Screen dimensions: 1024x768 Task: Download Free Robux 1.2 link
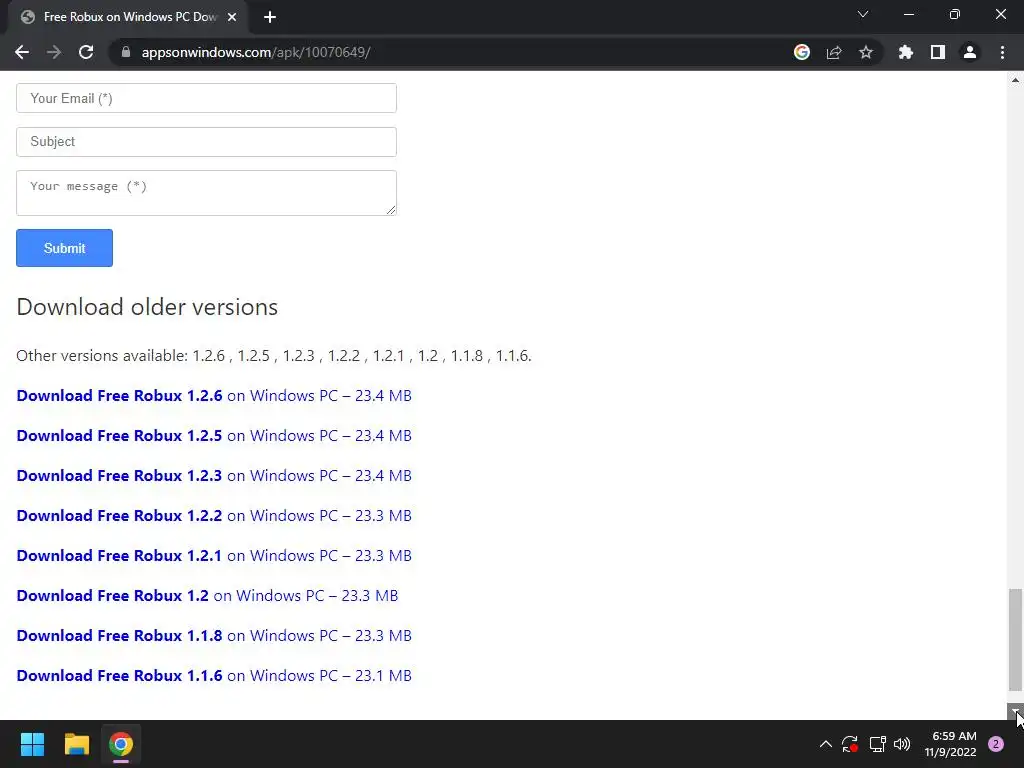click(207, 596)
